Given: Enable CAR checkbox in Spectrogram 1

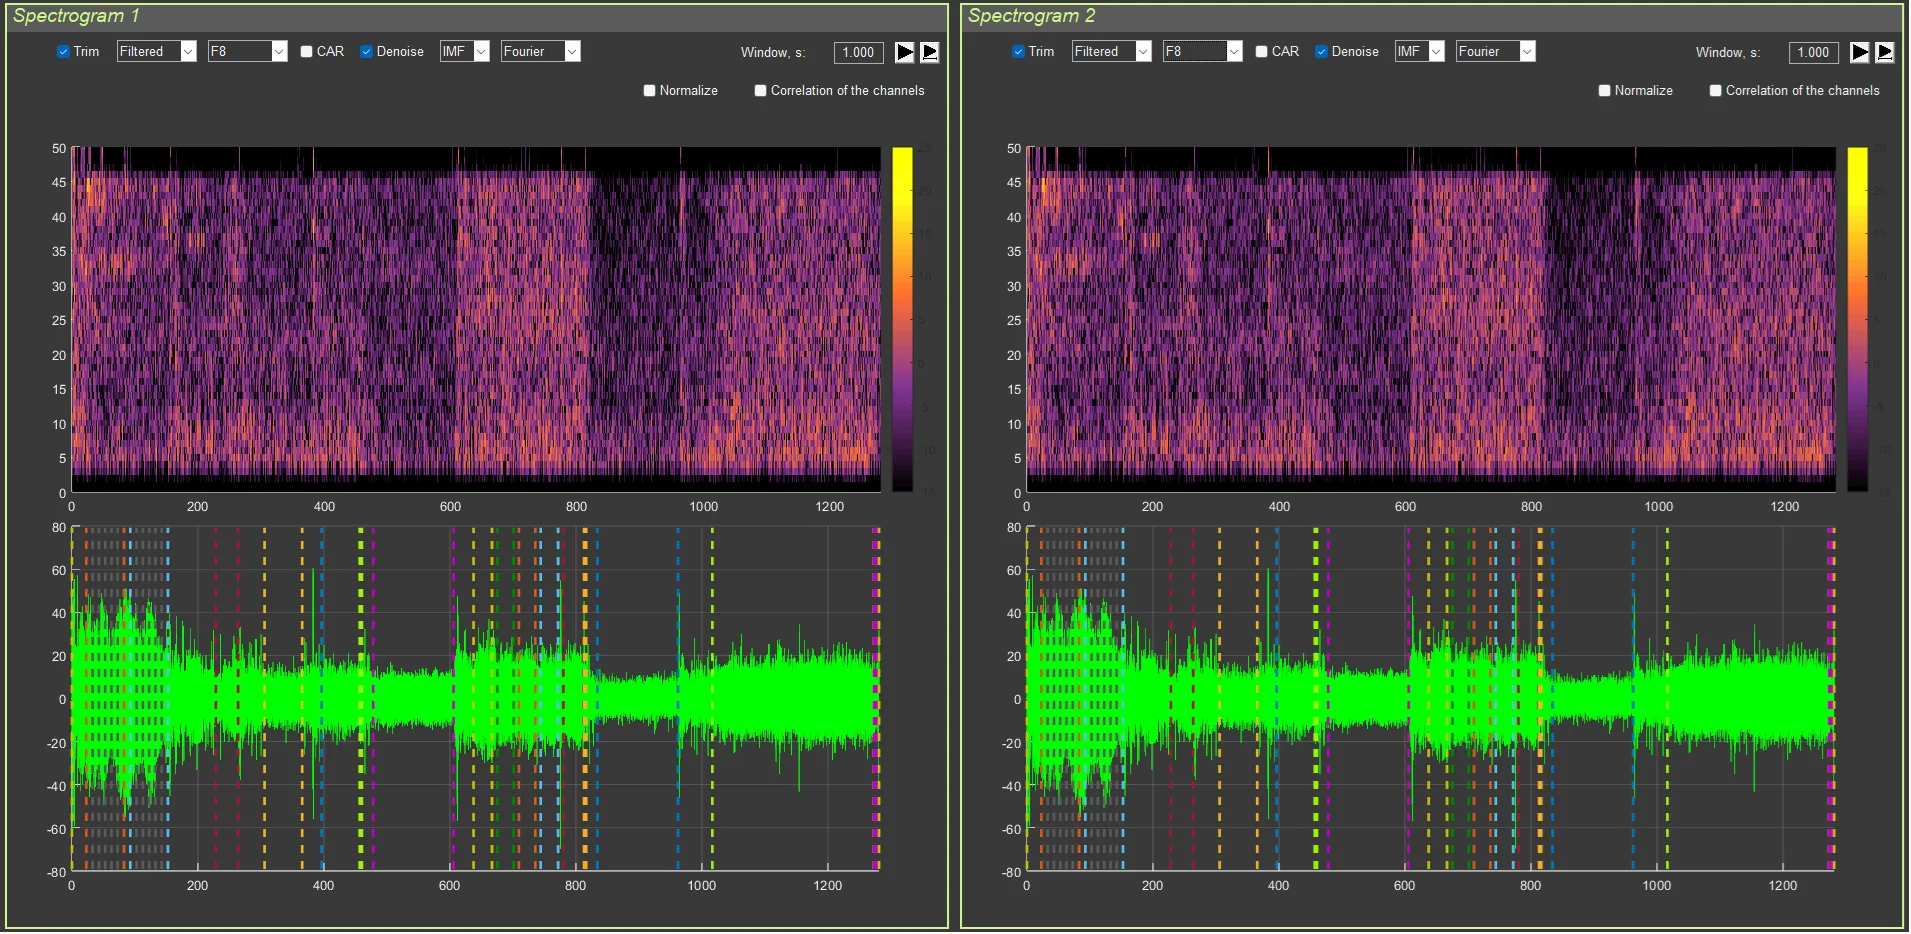Looking at the screenshot, I should pyautogui.click(x=307, y=52).
